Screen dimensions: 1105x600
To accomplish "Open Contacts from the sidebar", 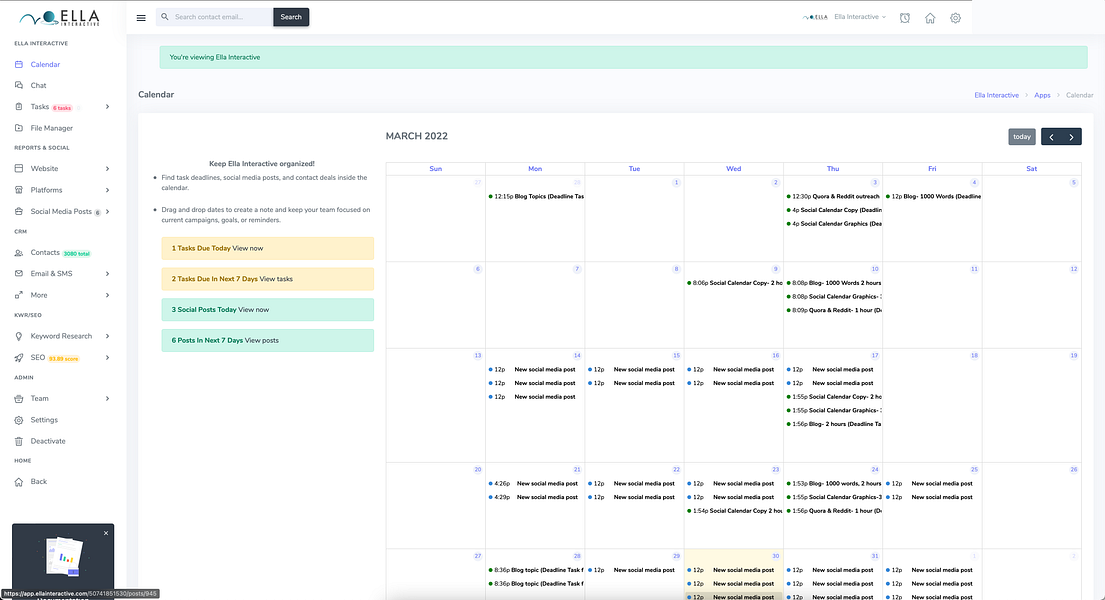I will tap(45, 252).
